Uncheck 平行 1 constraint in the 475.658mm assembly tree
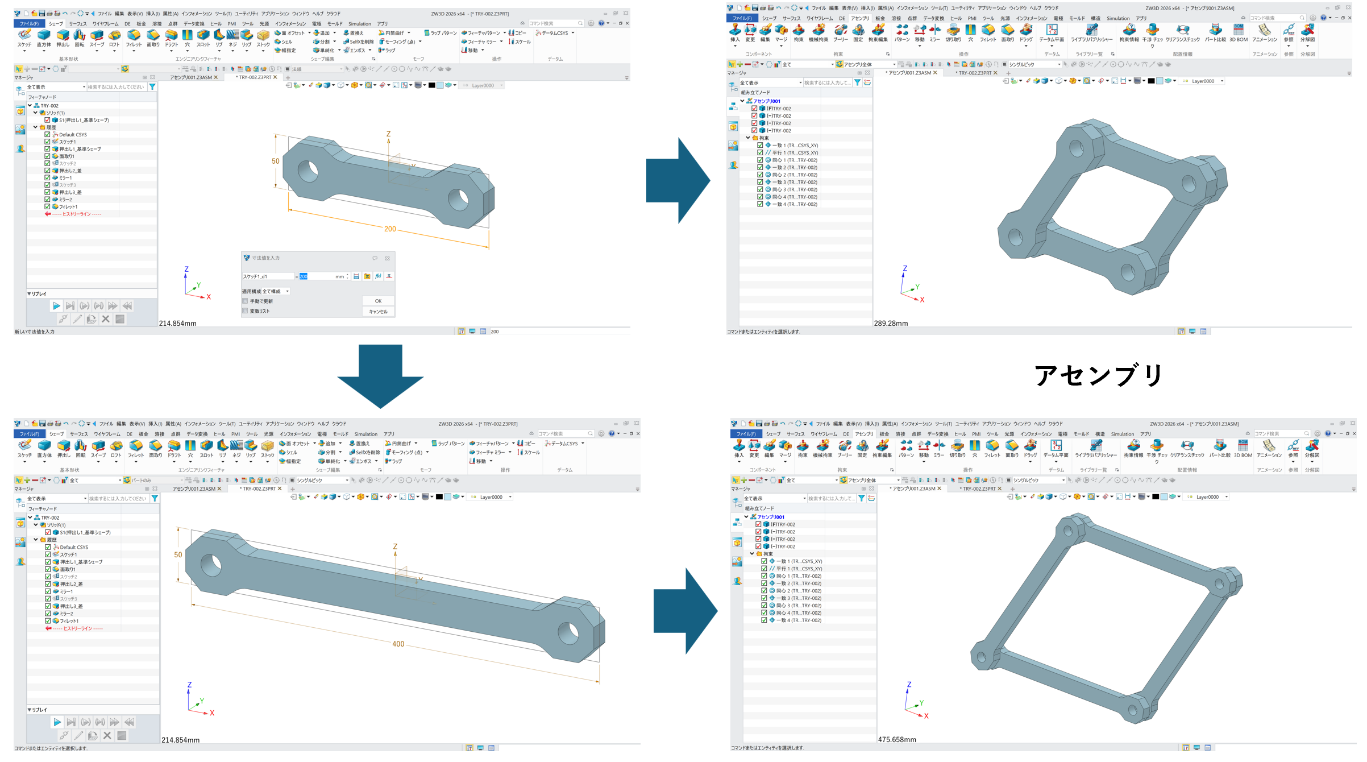The image size is (1367, 762). 765,569
